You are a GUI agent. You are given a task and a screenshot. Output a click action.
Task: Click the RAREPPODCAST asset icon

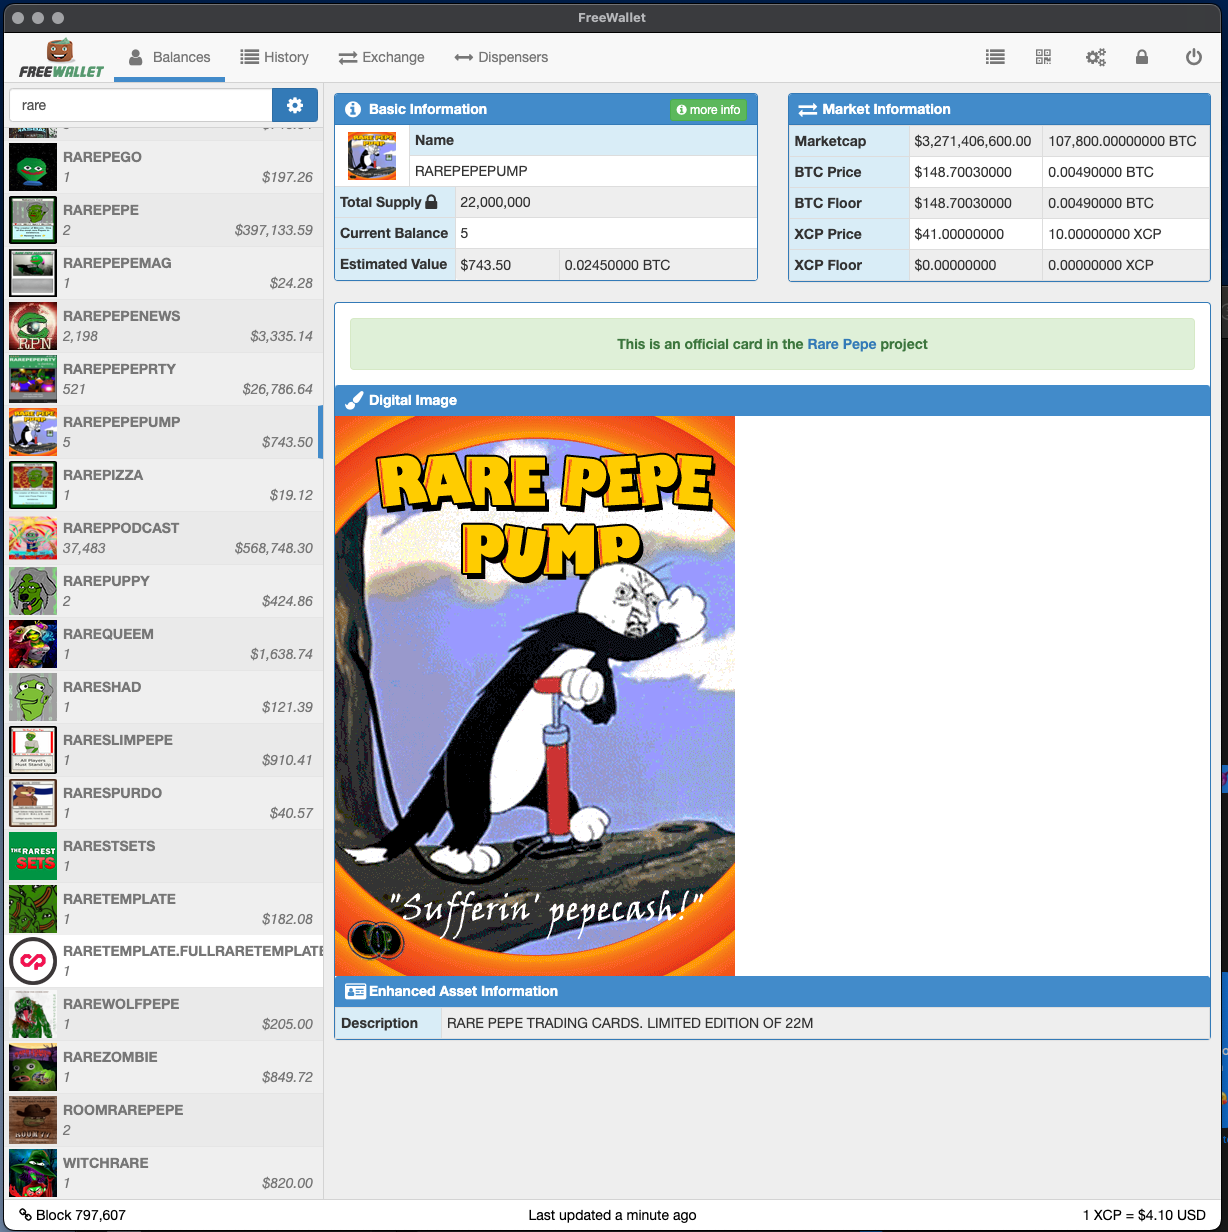[x=33, y=538]
